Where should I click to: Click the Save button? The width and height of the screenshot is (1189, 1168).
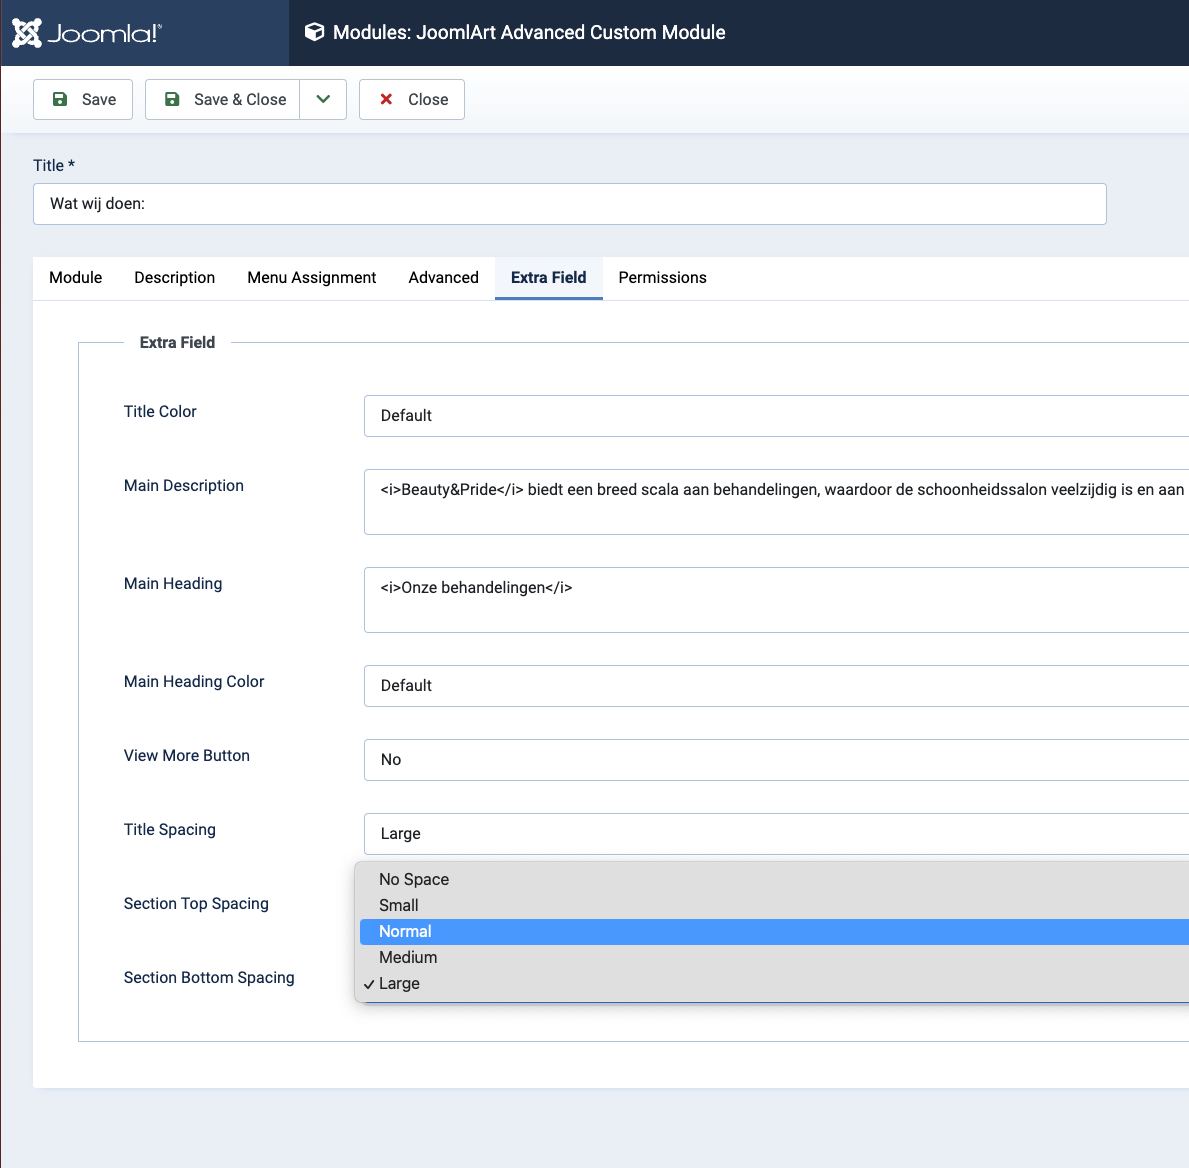click(83, 99)
